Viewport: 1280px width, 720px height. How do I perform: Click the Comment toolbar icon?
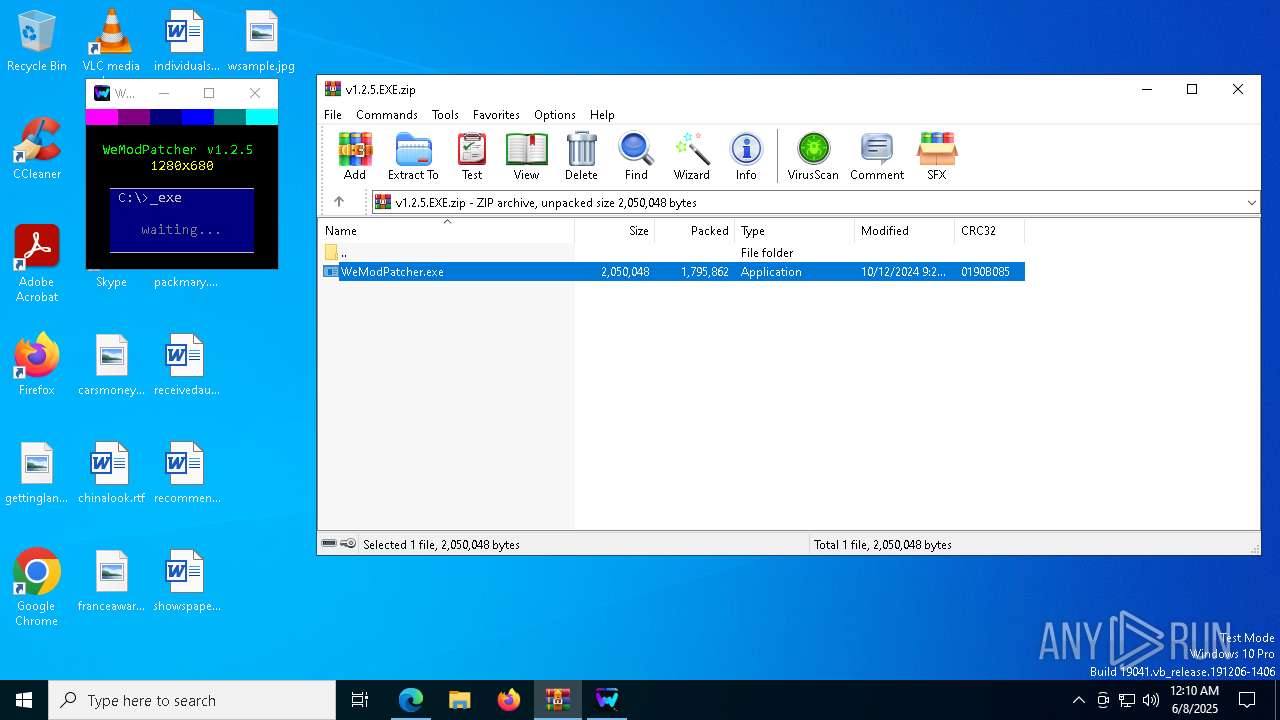click(877, 156)
